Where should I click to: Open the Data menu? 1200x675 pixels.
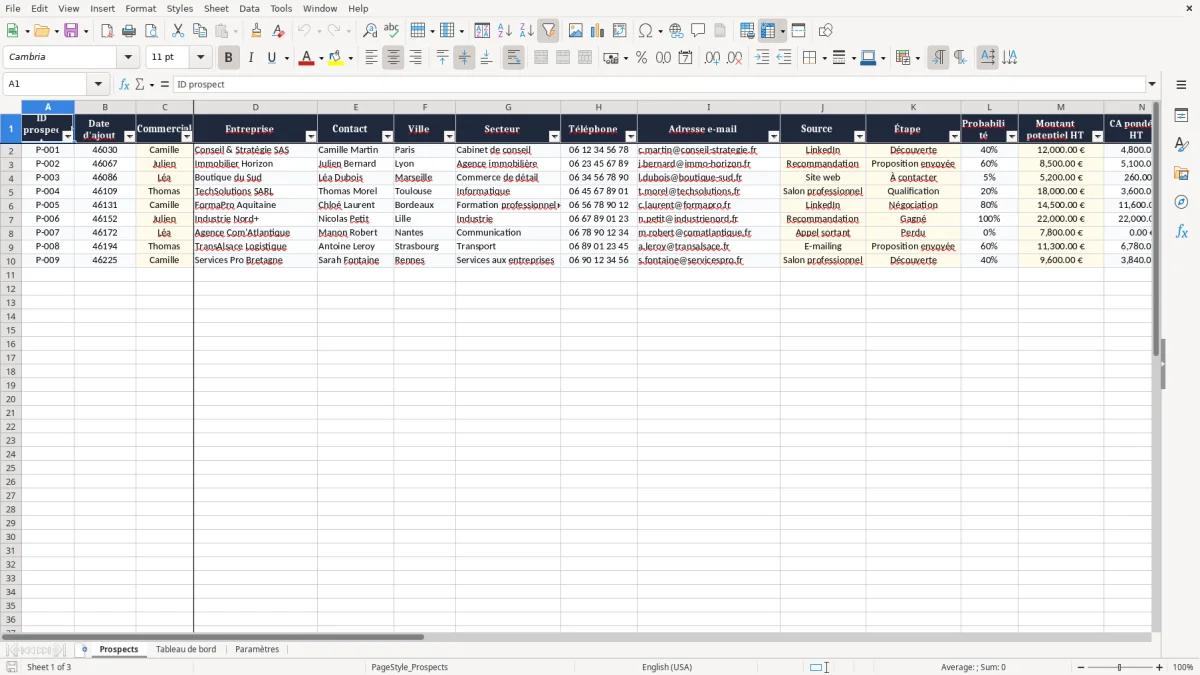click(x=249, y=8)
